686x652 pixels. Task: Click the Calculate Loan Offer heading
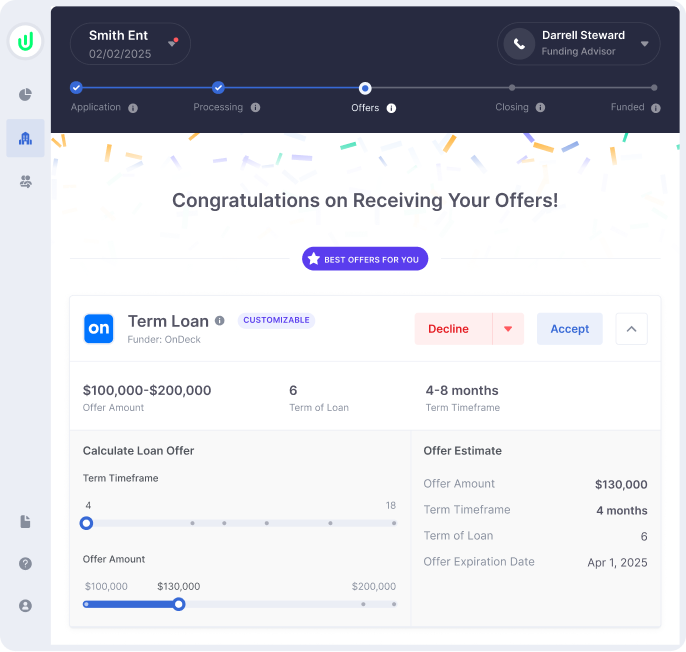[x=138, y=451]
